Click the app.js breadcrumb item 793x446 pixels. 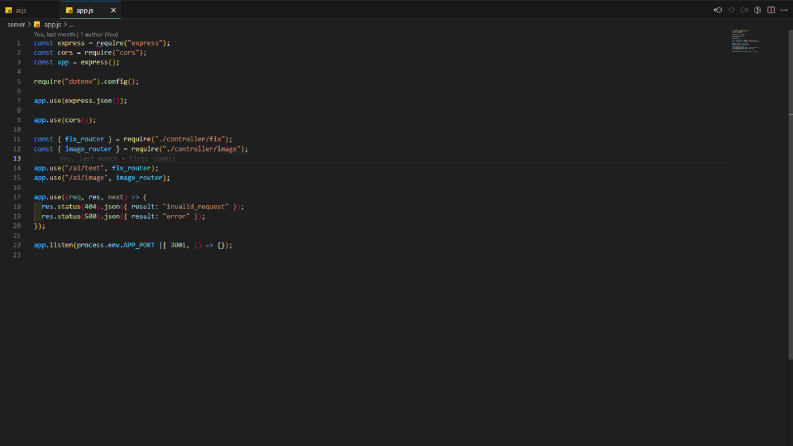tap(52, 24)
